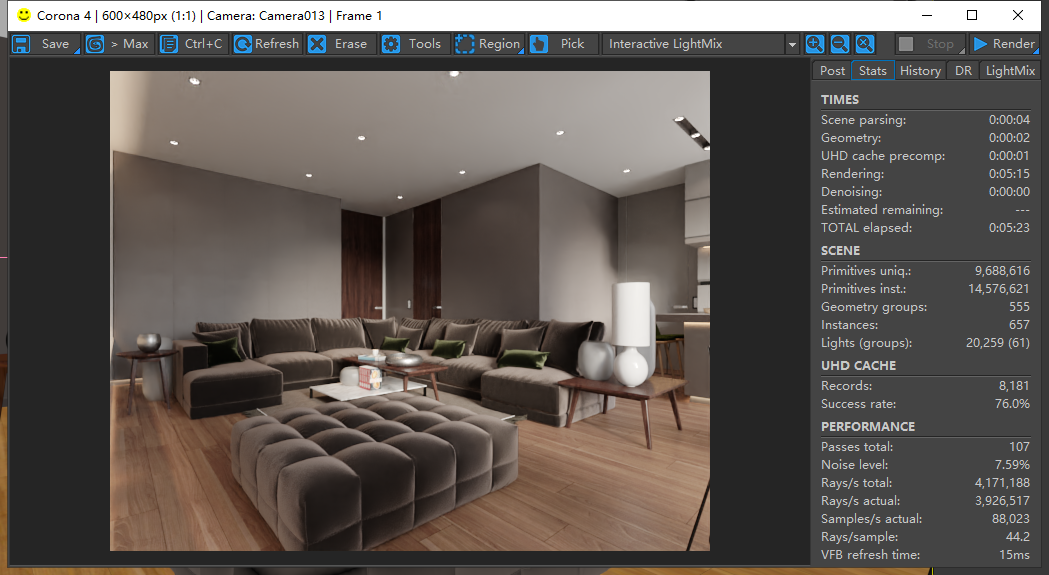Click the rendered living room image
The height and width of the screenshot is (575, 1049).
point(409,310)
